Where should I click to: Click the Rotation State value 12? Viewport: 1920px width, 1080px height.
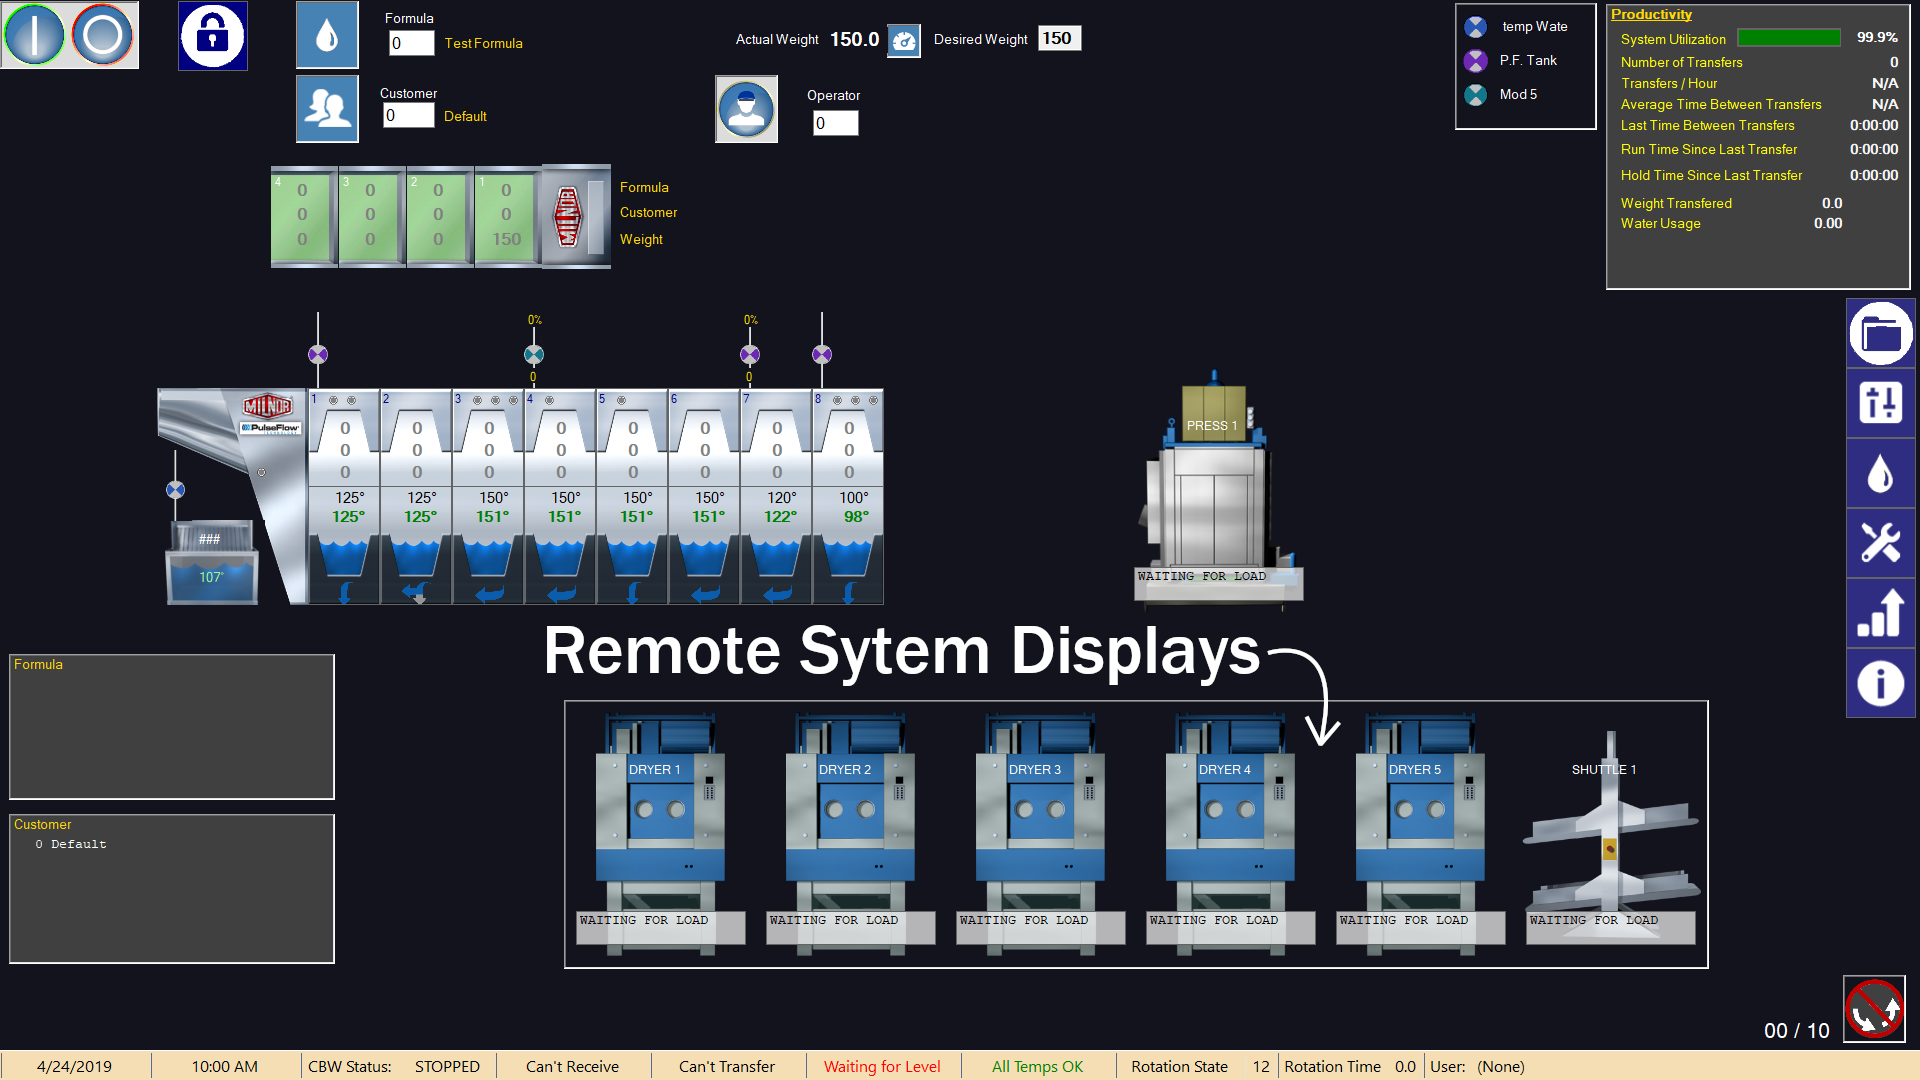[x=1261, y=1067]
